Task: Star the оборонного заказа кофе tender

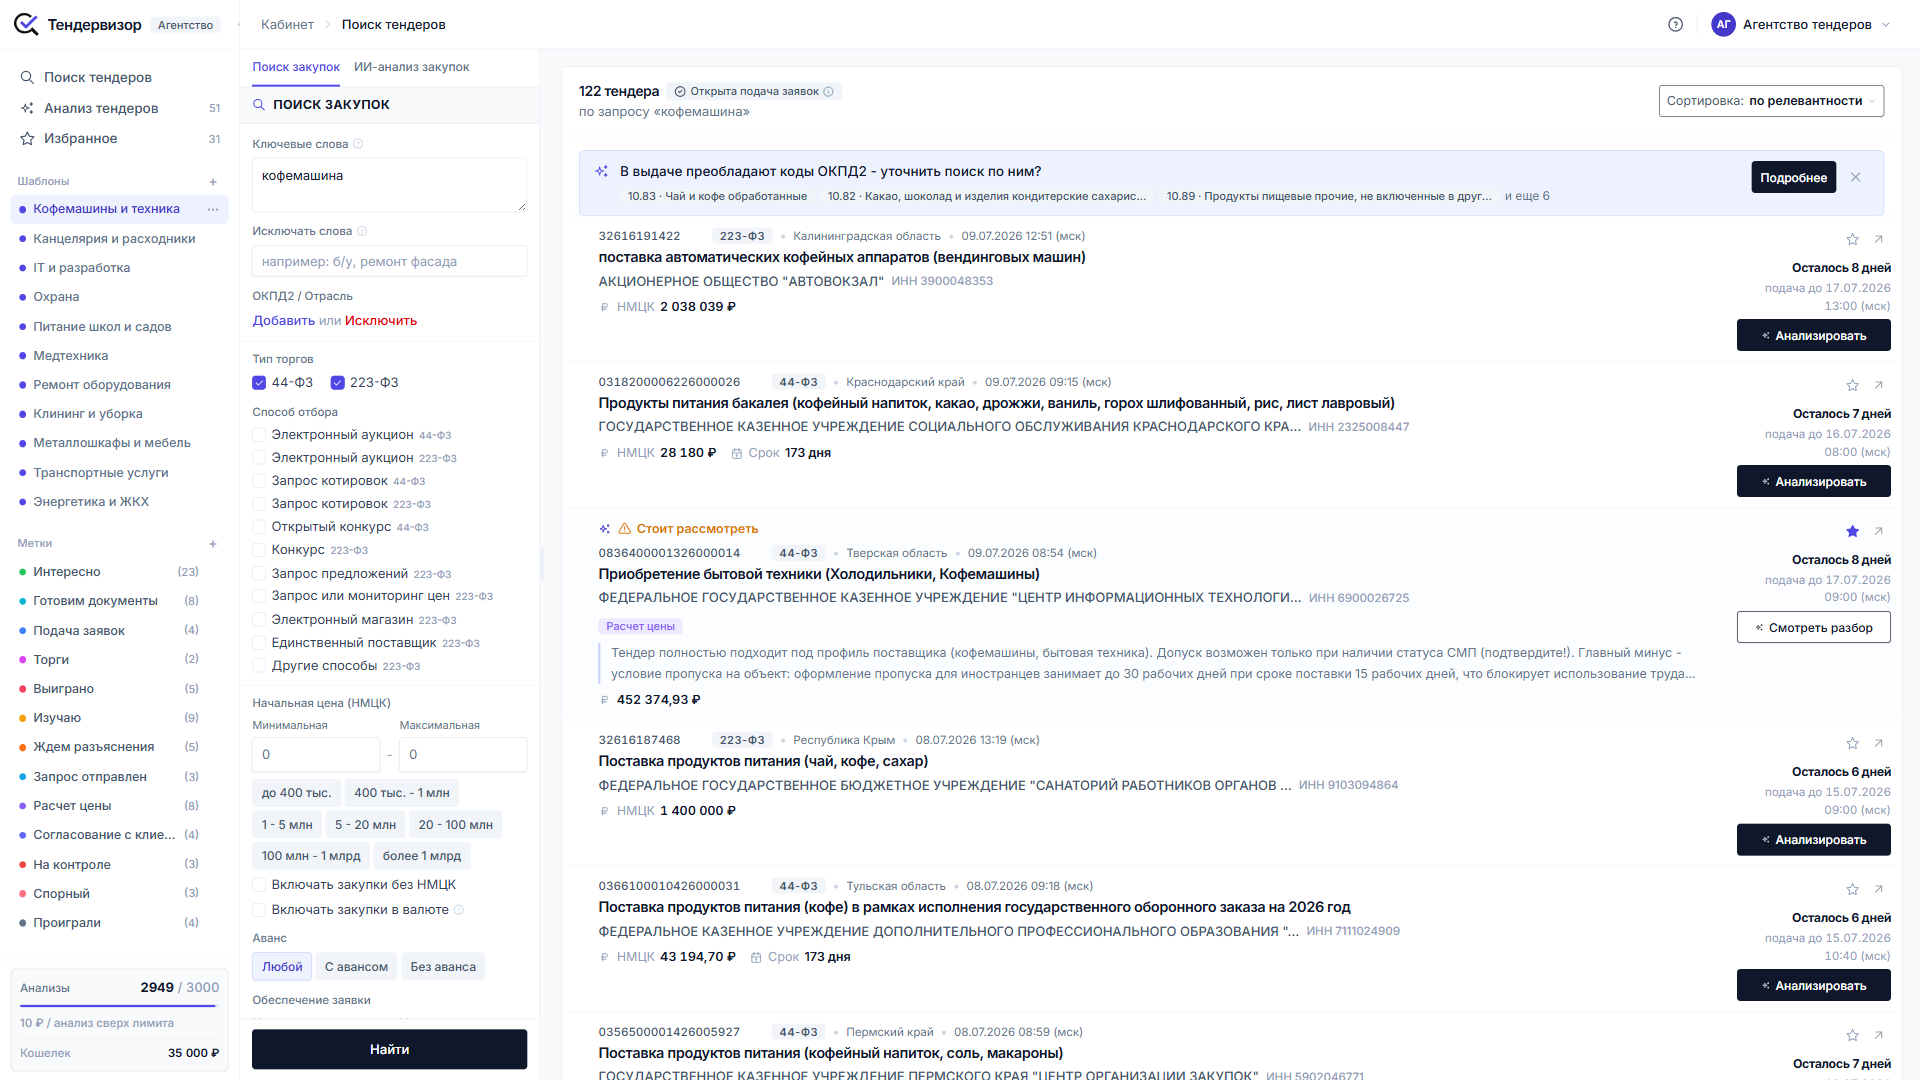Action: tap(1852, 889)
